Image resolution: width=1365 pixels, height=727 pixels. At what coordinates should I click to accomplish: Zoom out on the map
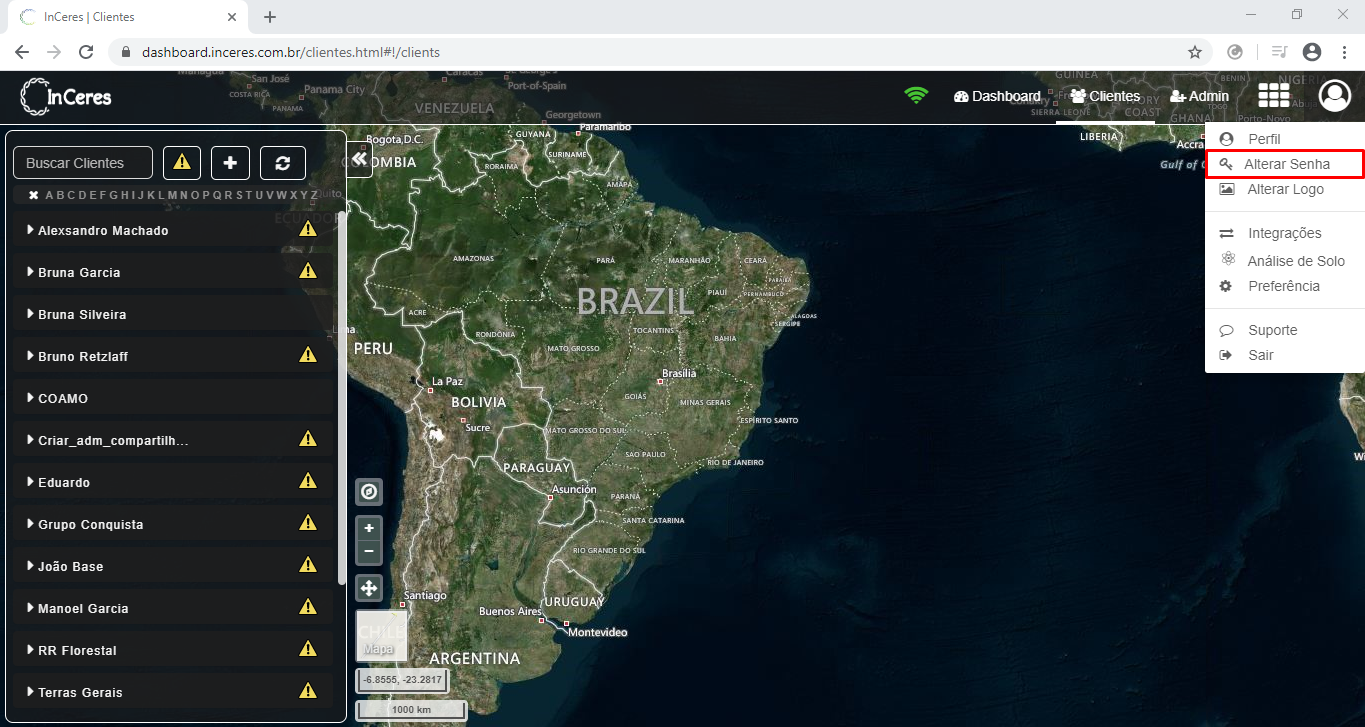pyautogui.click(x=369, y=551)
